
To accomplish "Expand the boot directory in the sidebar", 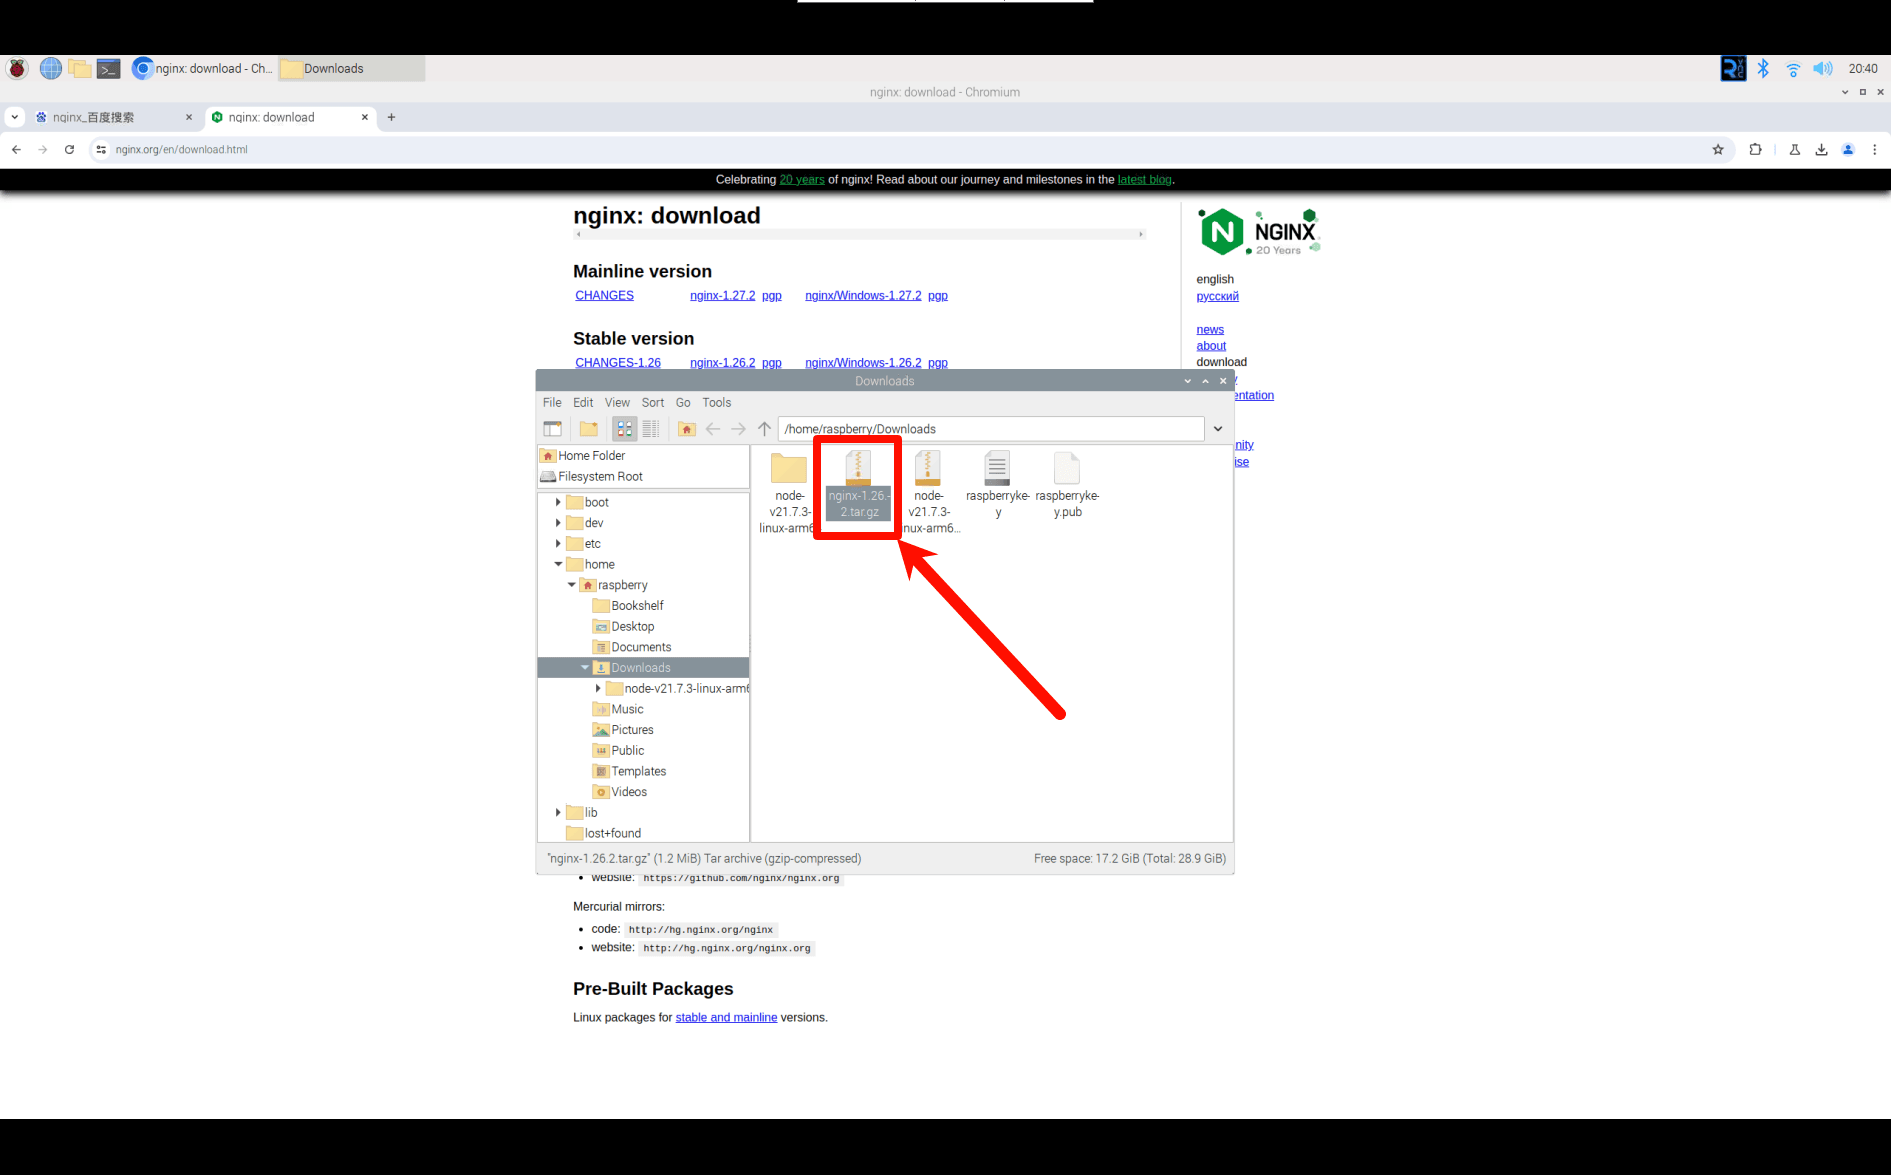I will pos(558,502).
